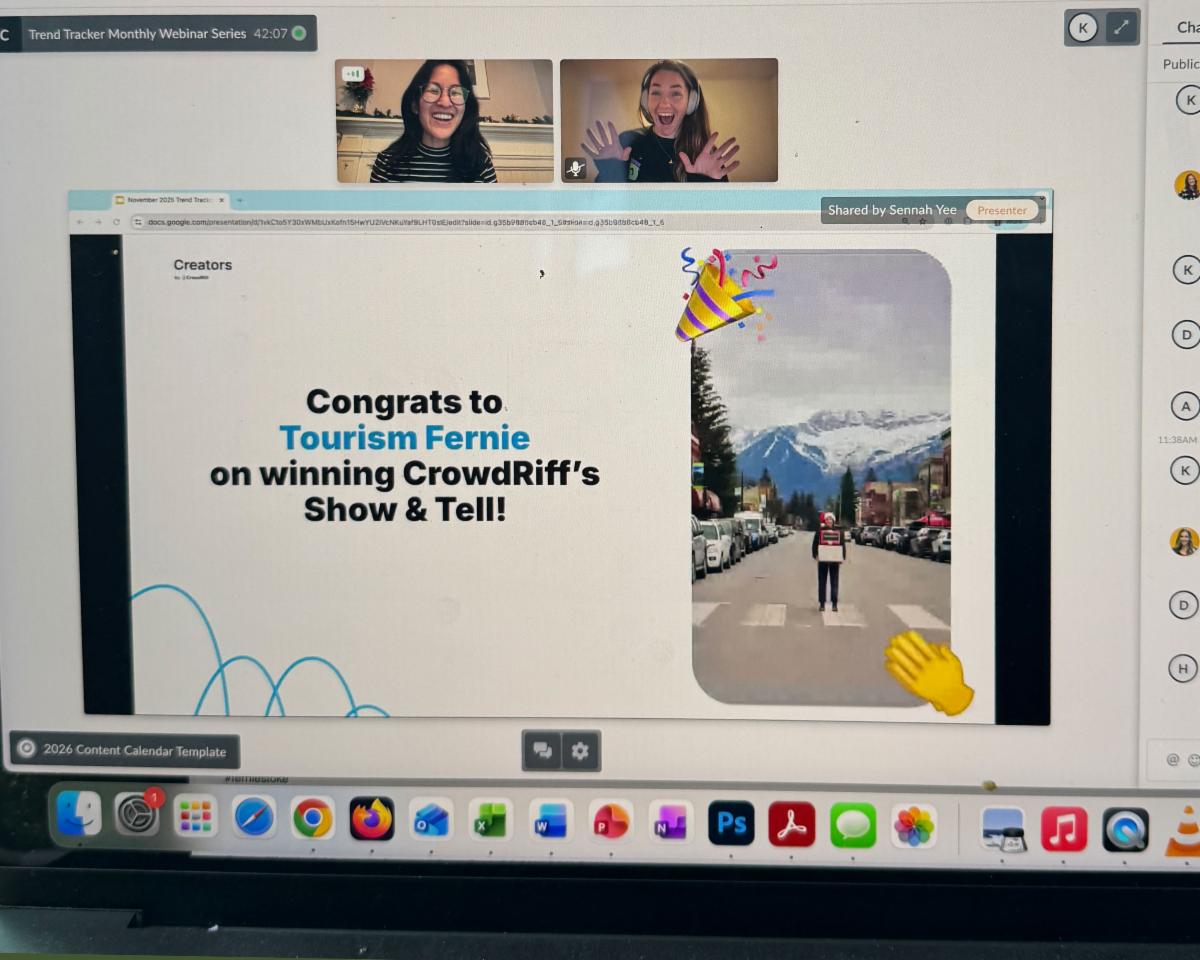Click the Creators logo on the slide
The height and width of the screenshot is (960, 1200).
(x=202, y=268)
